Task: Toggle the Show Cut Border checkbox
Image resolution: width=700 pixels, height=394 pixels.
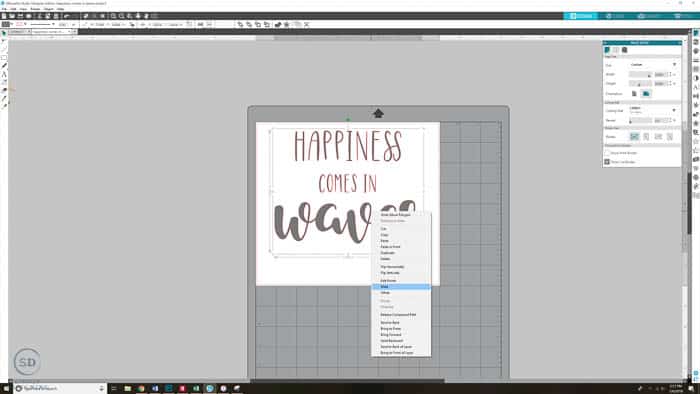Action: coord(607,162)
